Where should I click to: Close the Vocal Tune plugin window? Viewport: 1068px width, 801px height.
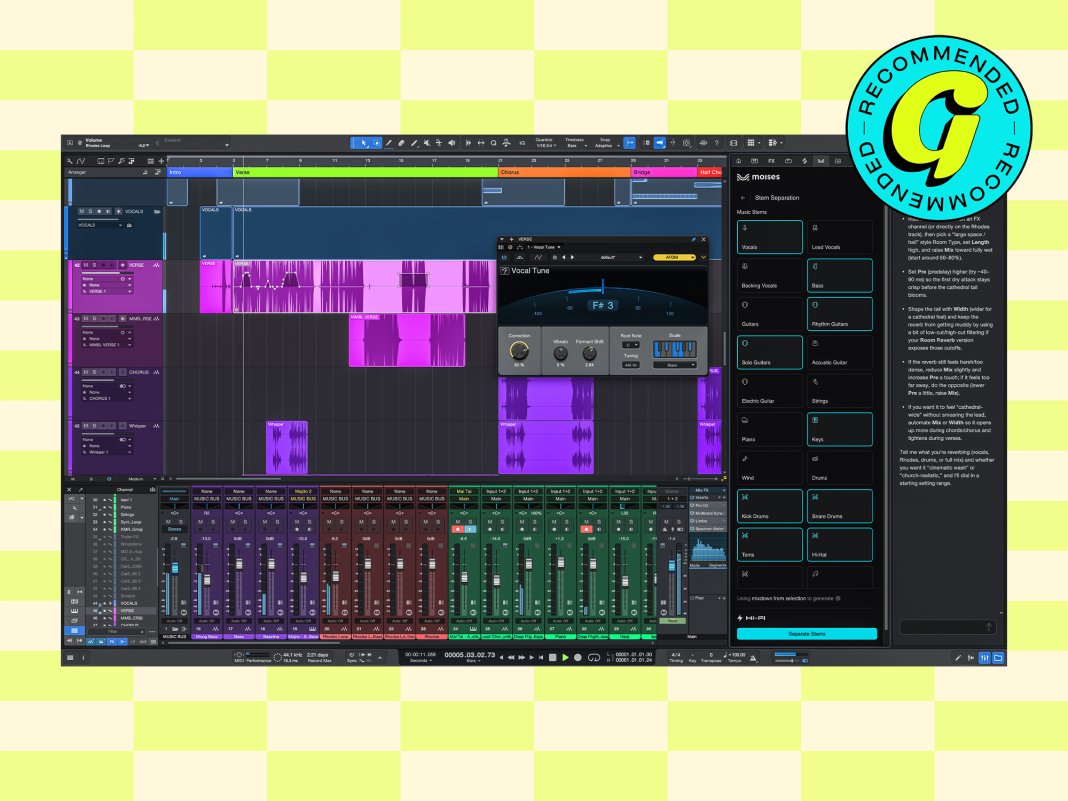point(704,239)
